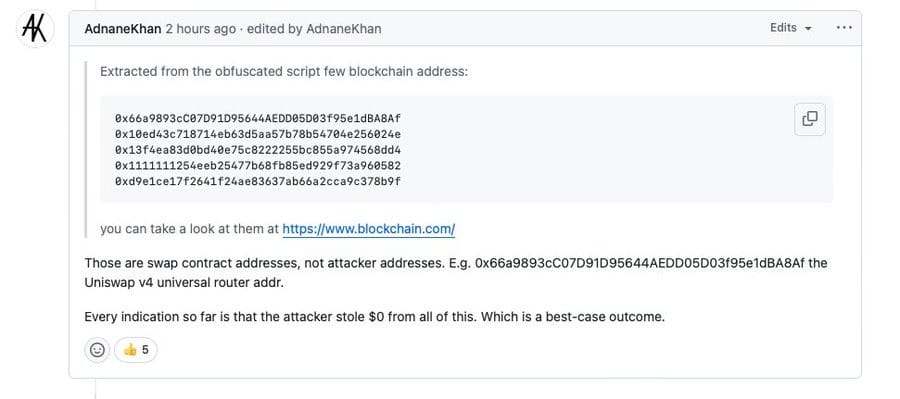Copy the blockchain addresses code block
Screen dimensions: 900x399
coord(809,119)
